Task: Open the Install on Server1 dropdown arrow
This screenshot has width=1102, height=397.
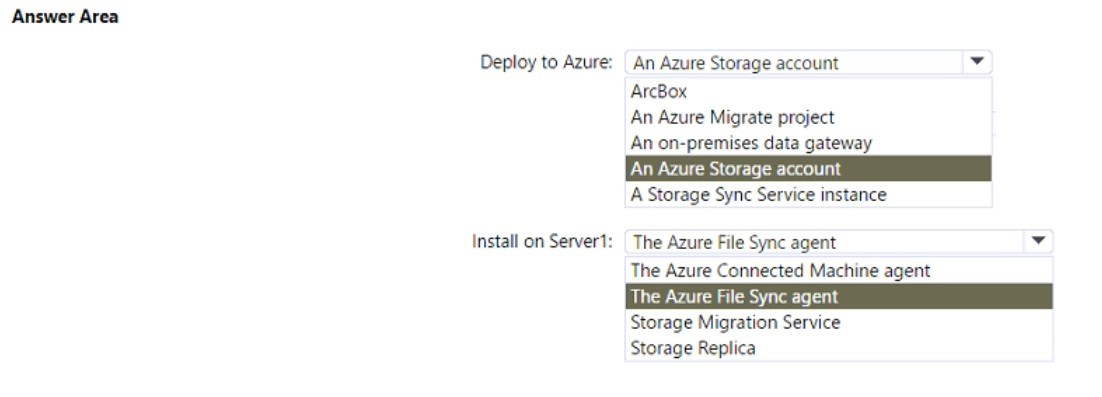Action: pyautogui.click(x=1038, y=242)
